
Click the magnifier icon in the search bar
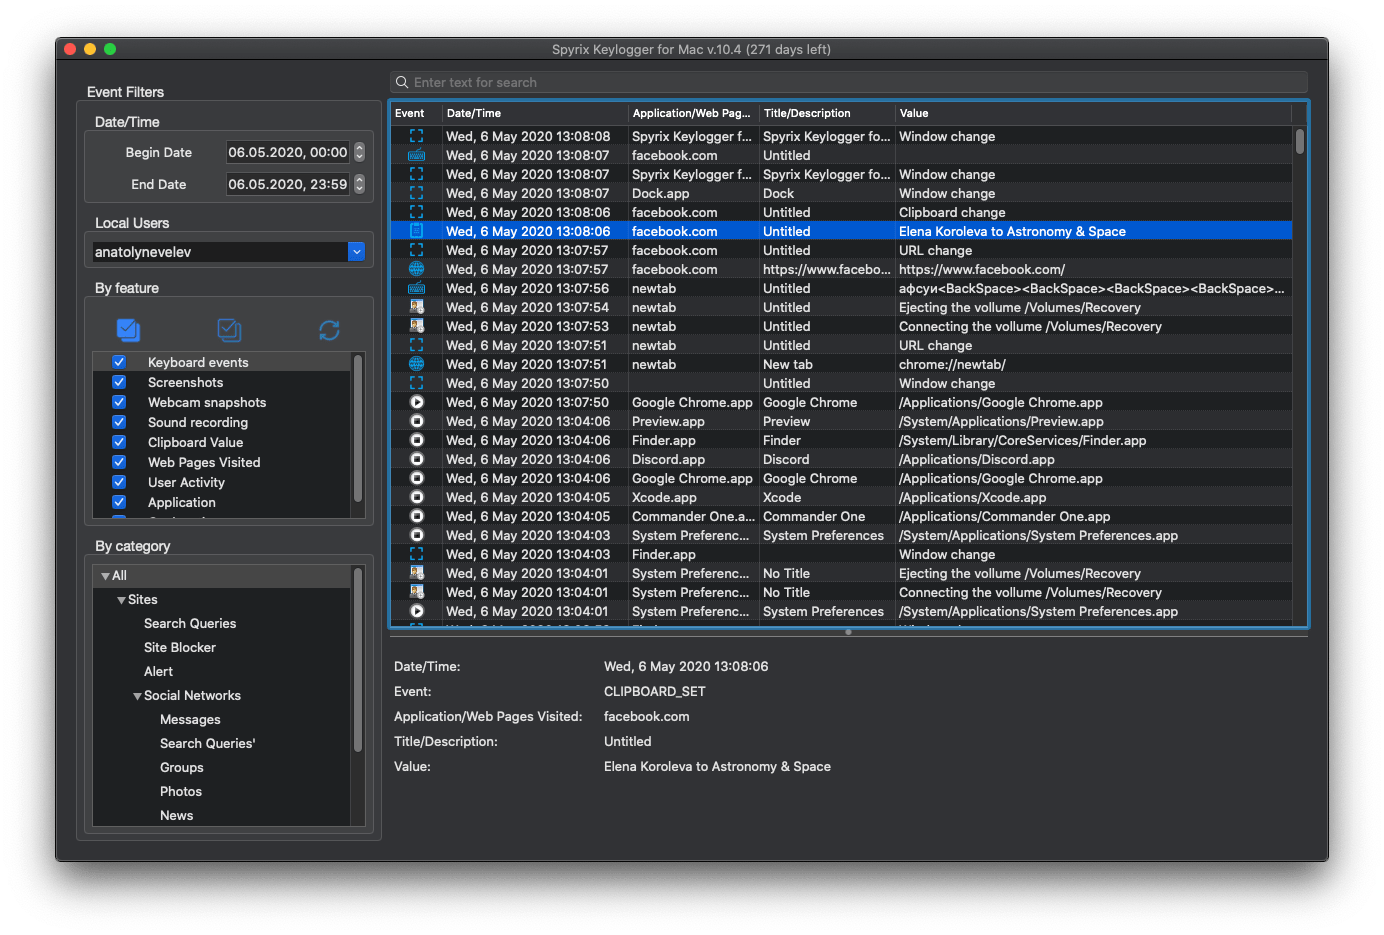(x=402, y=82)
